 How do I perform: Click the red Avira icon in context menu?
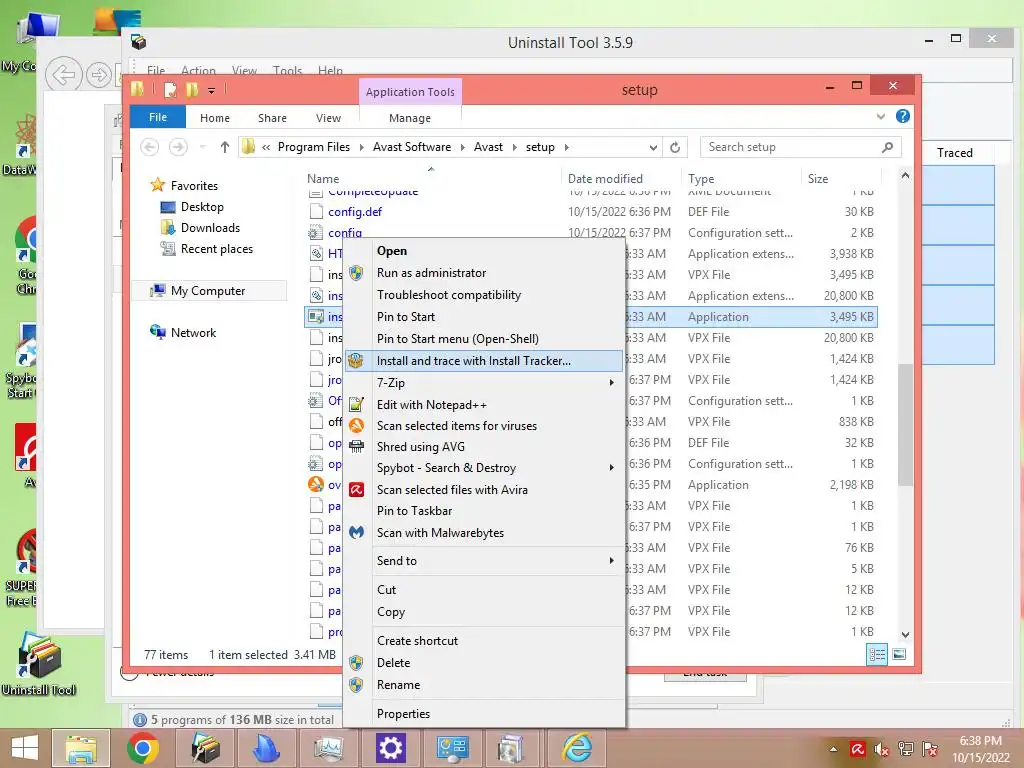356,490
